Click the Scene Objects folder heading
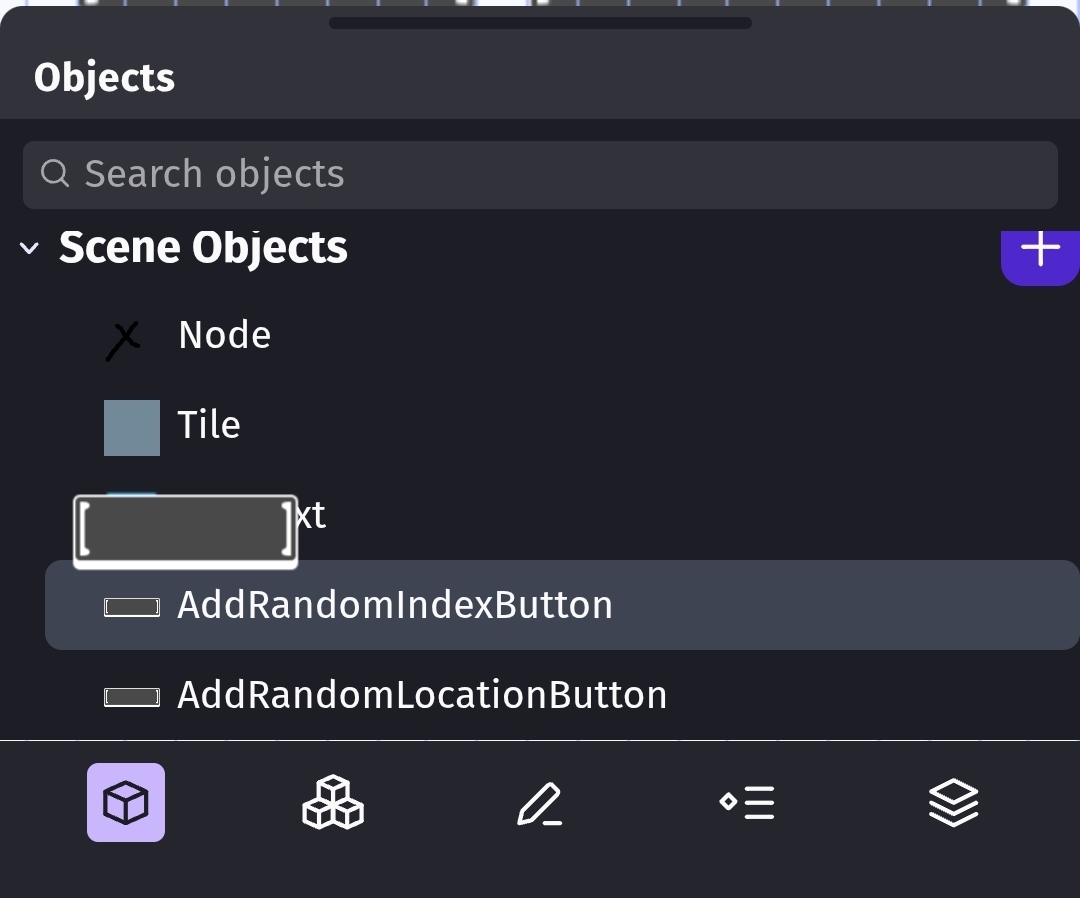Viewport: 1080px width, 898px height. click(203, 248)
